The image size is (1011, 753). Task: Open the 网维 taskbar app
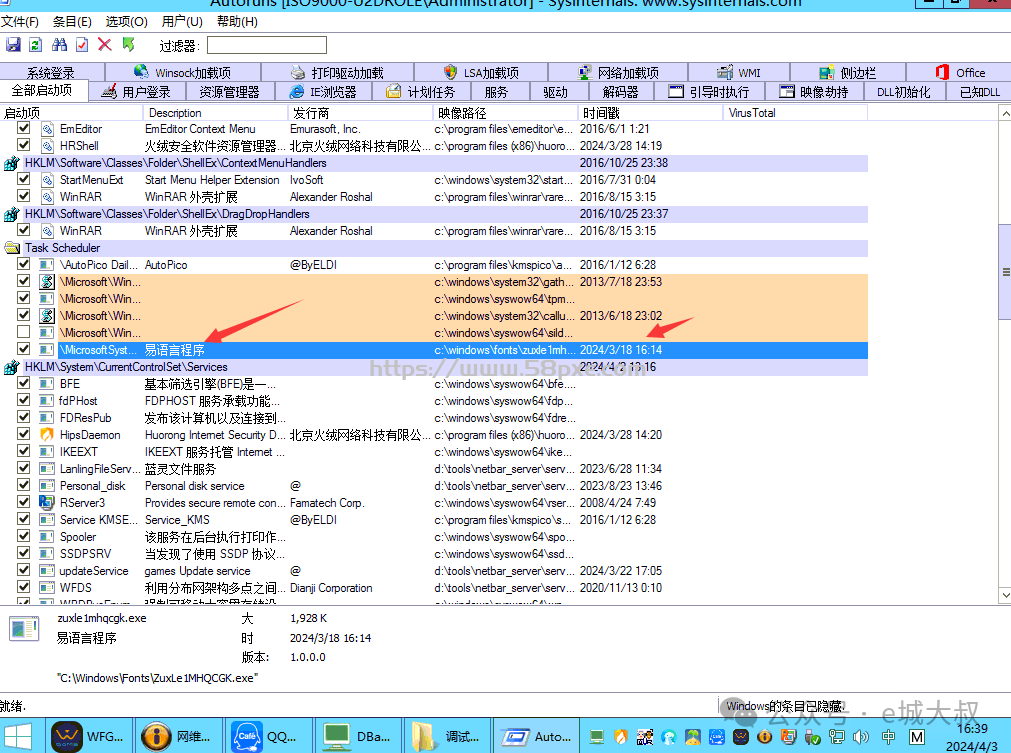179,736
